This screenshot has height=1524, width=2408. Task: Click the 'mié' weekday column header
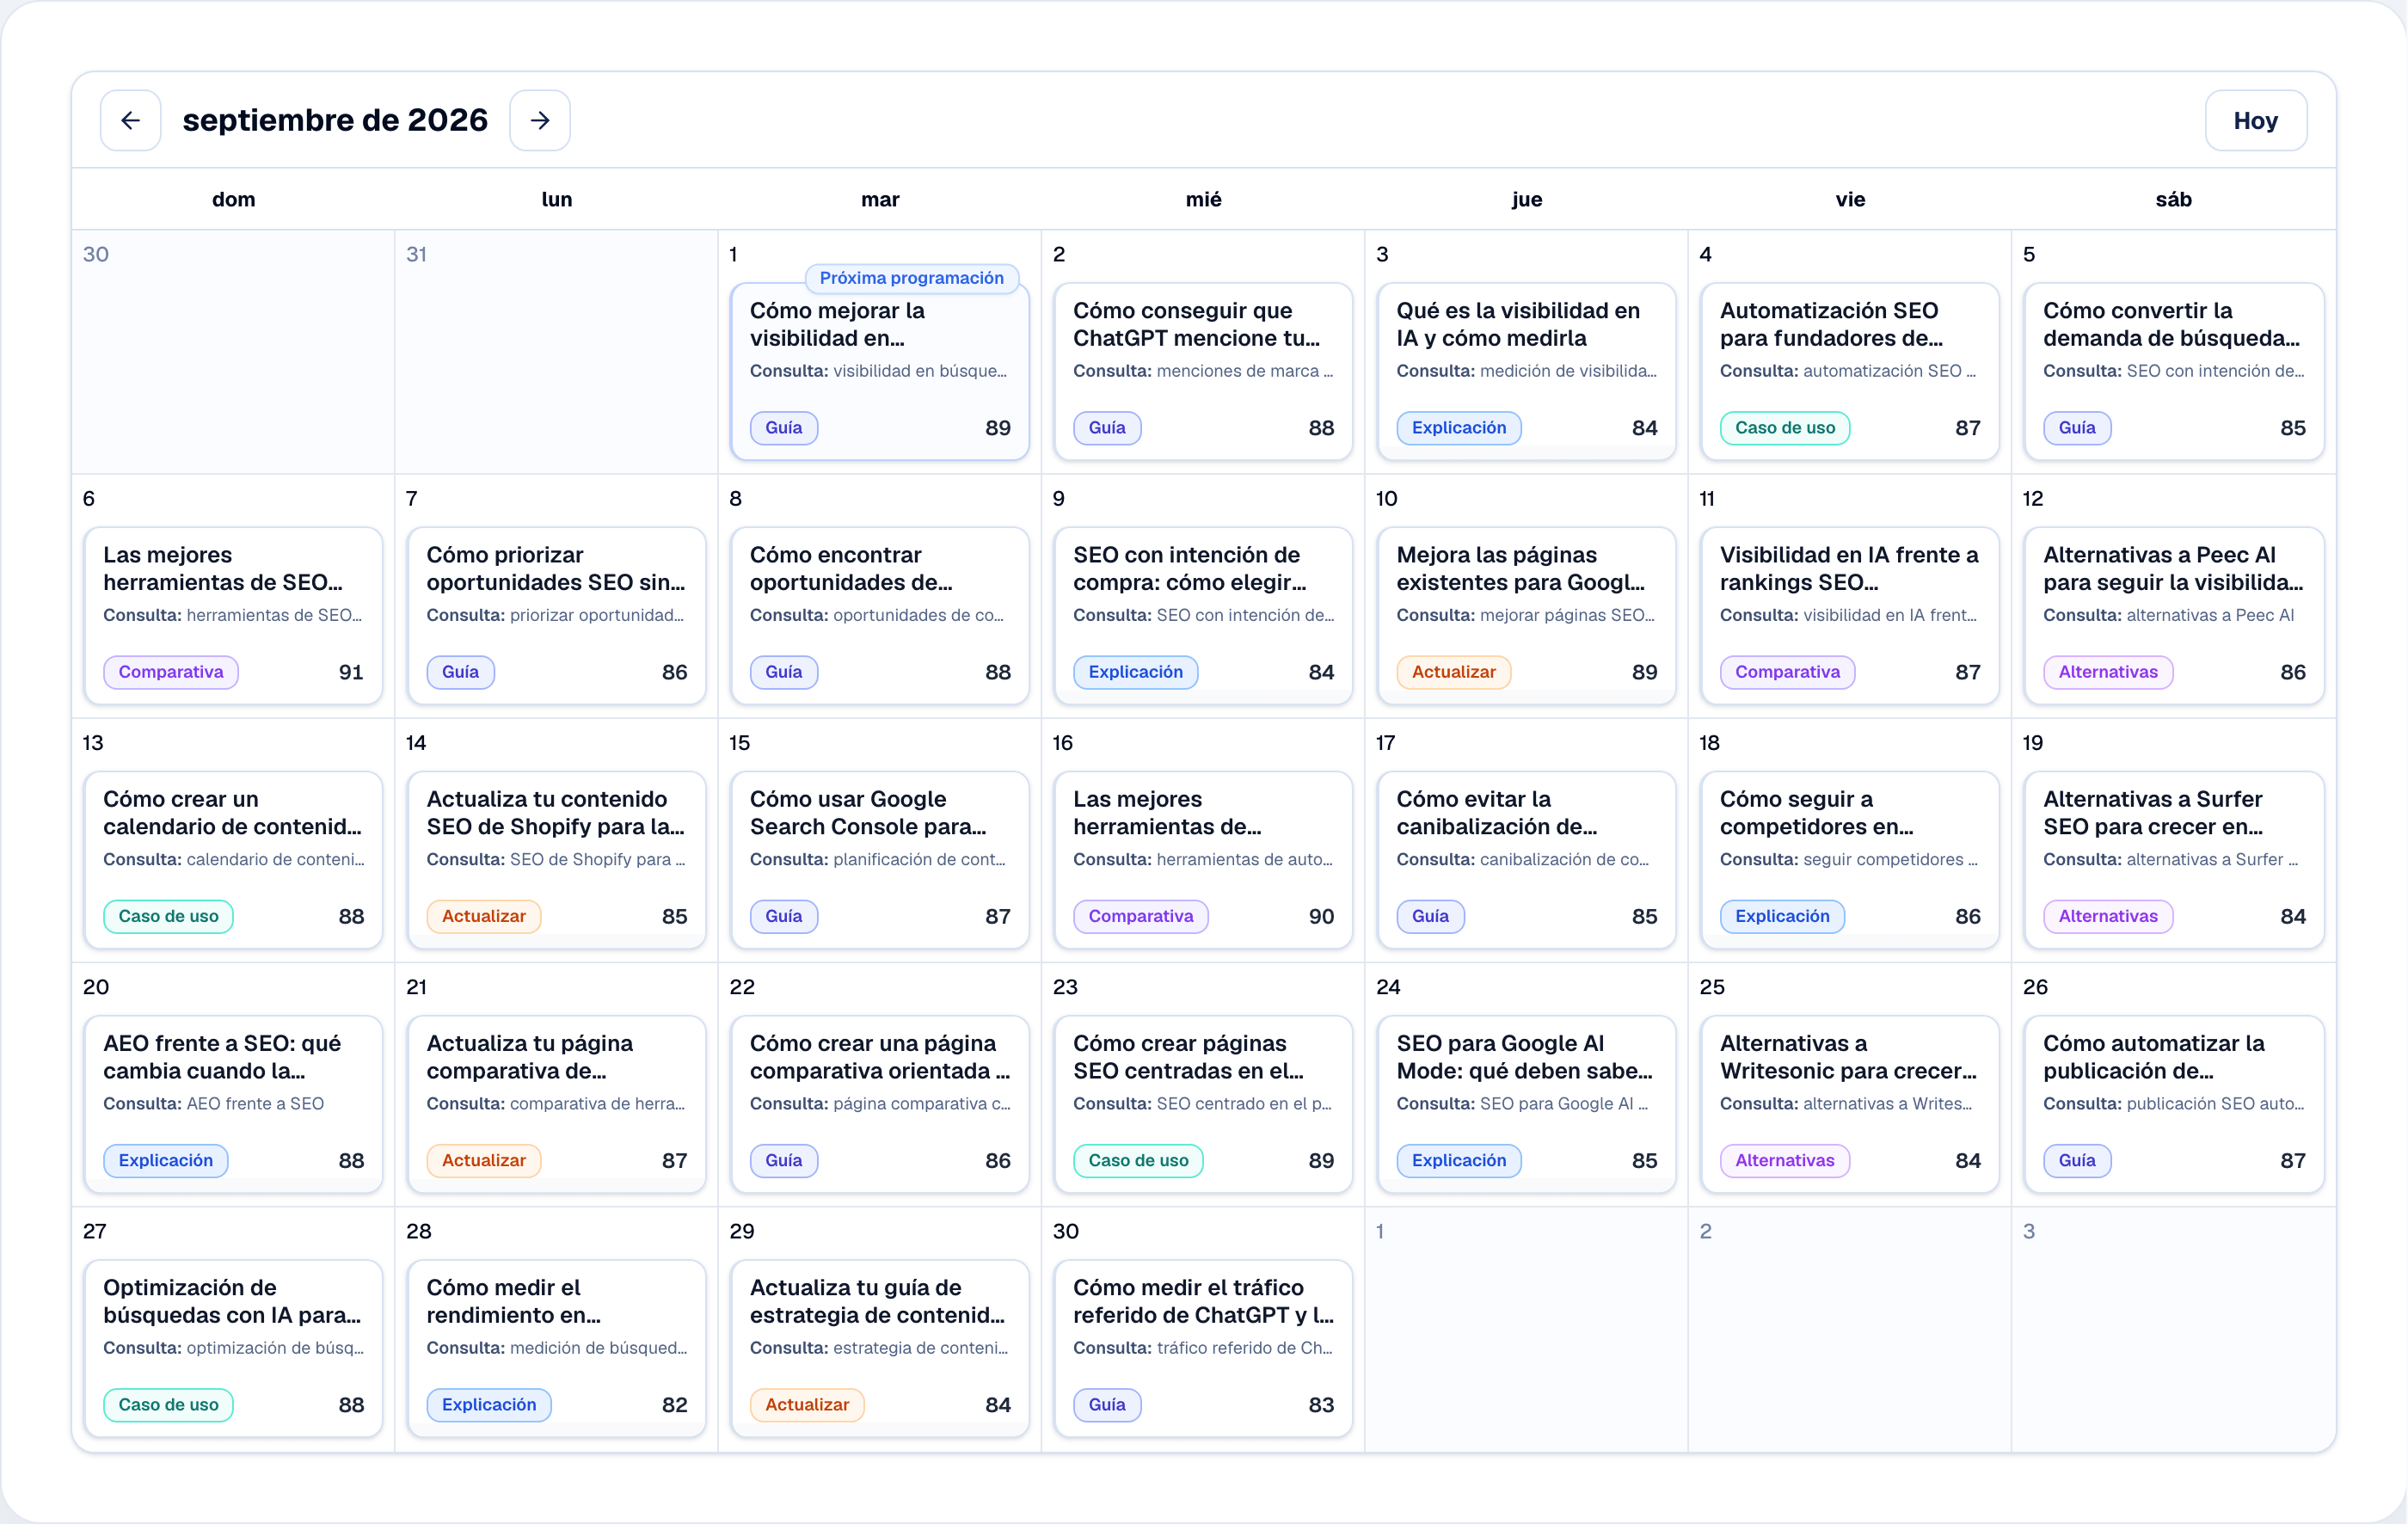(1203, 199)
